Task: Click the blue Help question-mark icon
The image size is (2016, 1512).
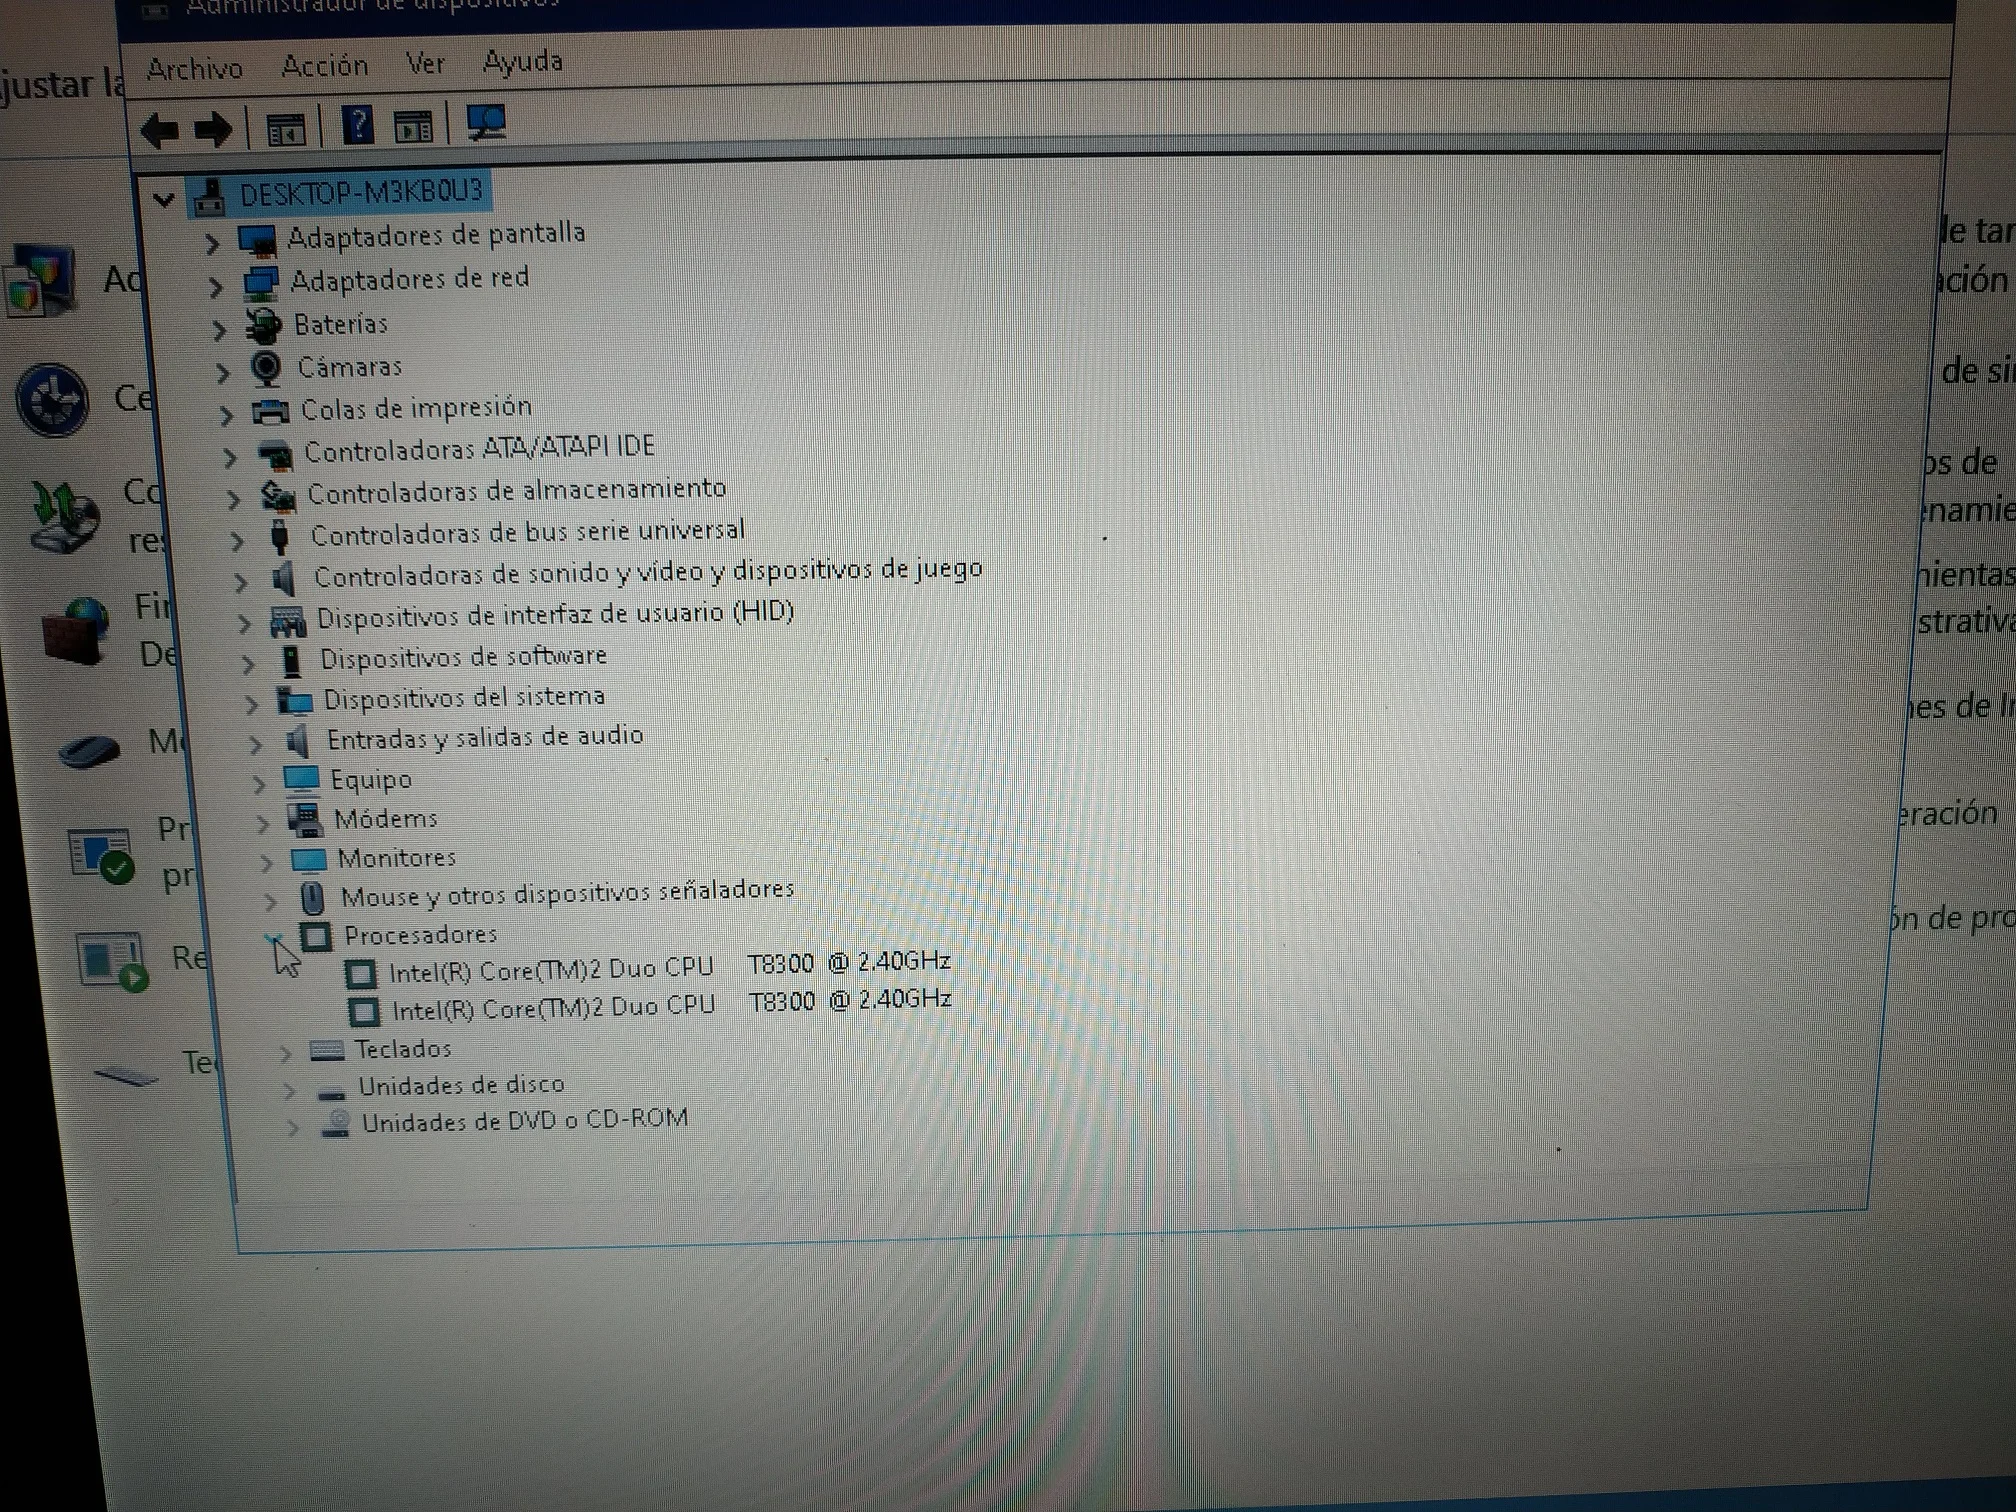Action: [357, 126]
